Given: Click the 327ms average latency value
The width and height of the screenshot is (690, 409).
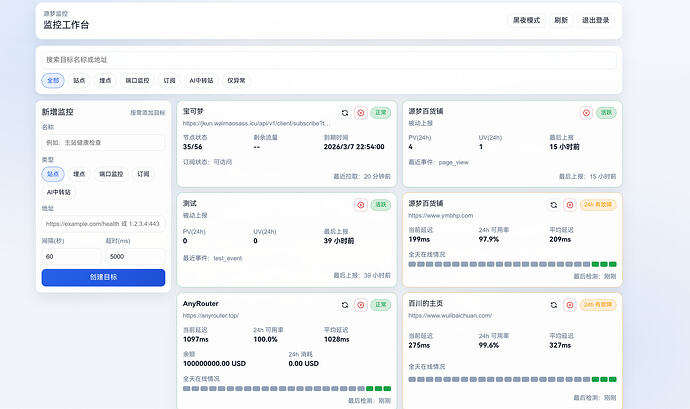Looking at the screenshot, I should pos(560,346).
